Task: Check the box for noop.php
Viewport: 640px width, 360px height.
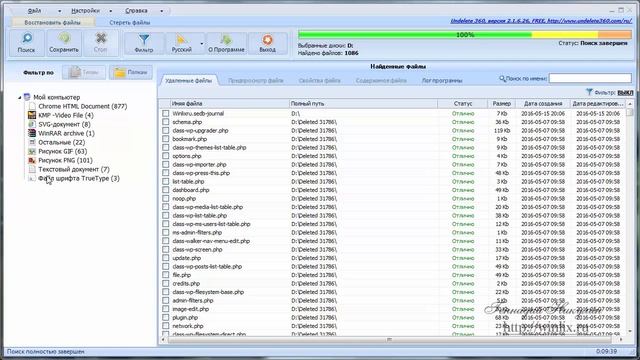Action: (165, 198)
